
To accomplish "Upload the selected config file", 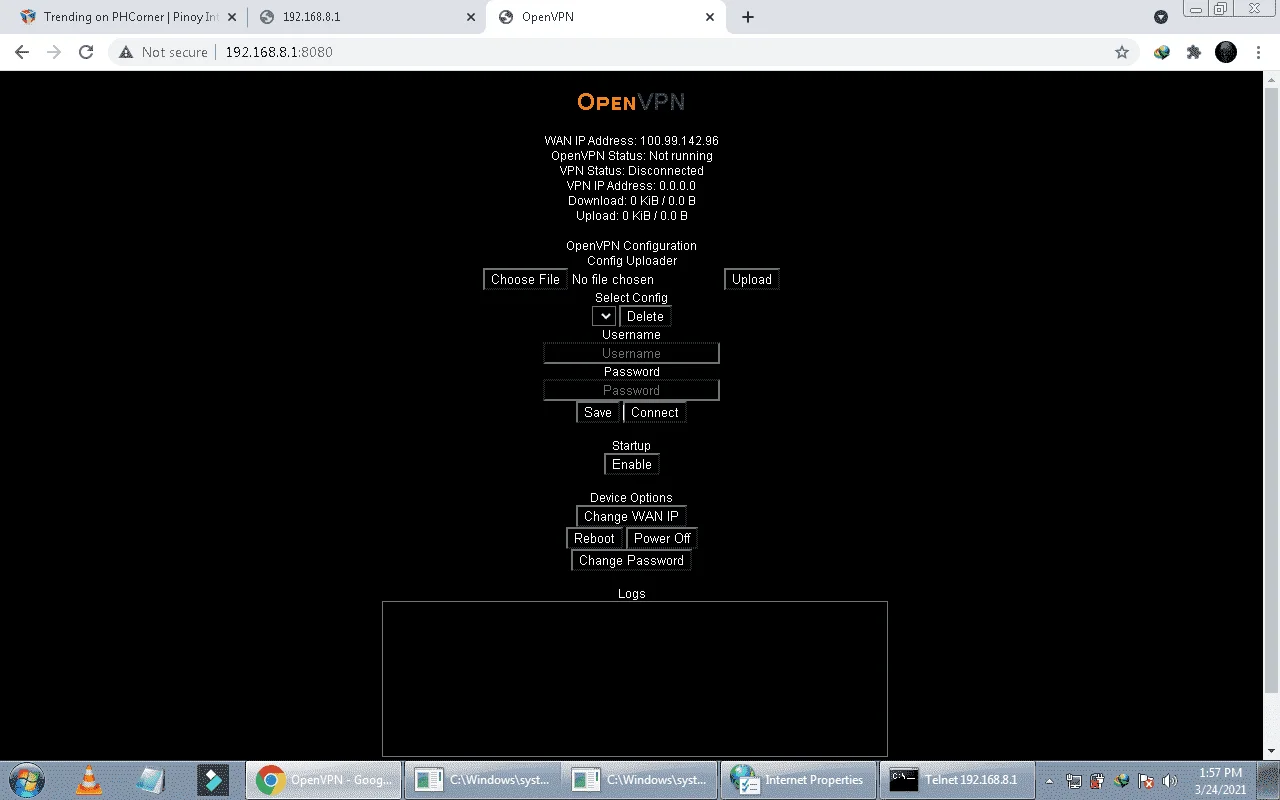I will (751, 280).
